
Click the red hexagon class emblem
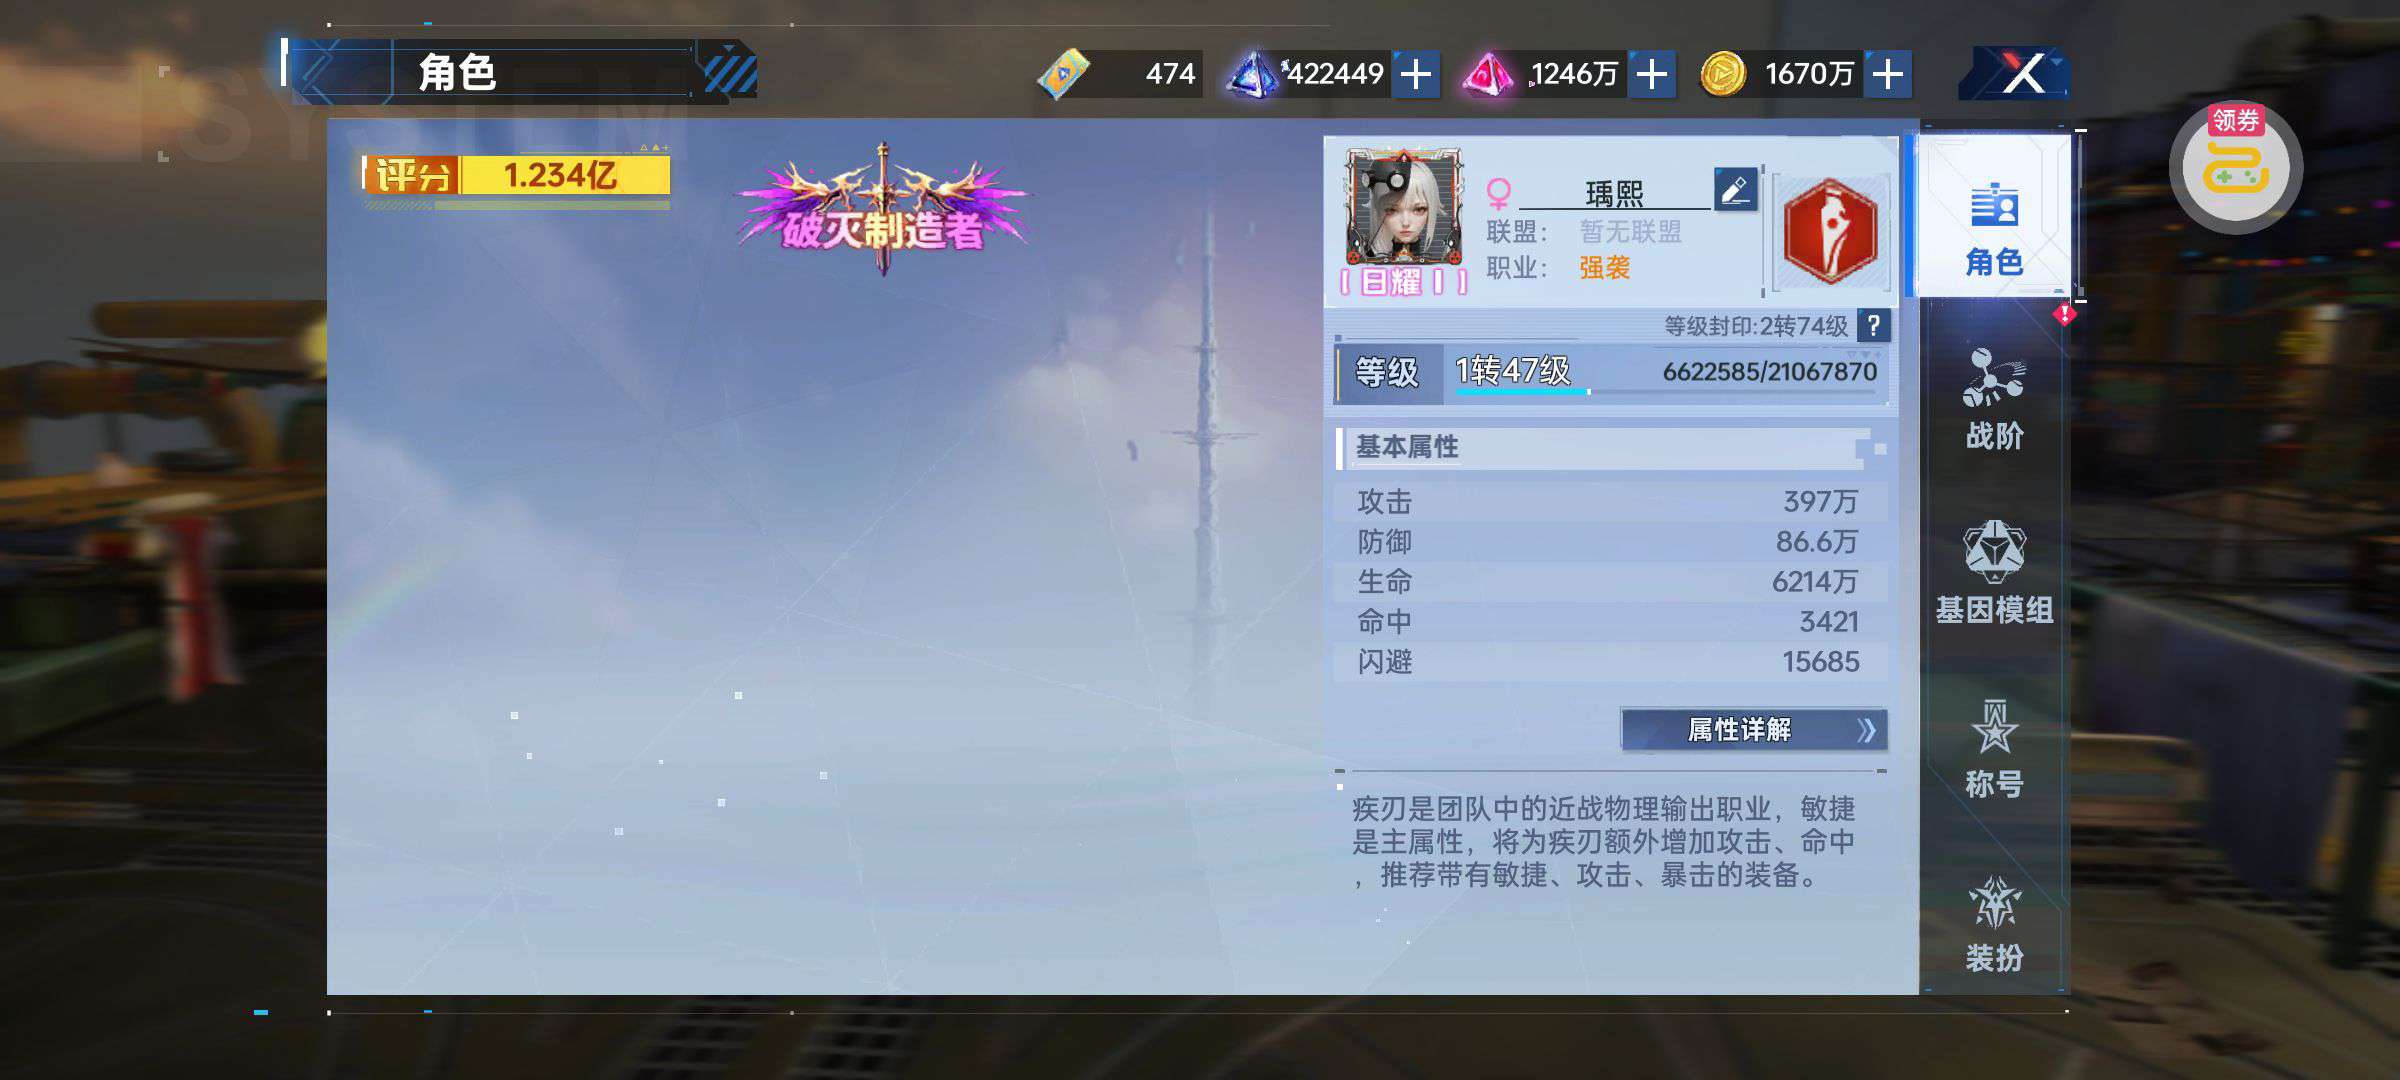click(1830, 232)
